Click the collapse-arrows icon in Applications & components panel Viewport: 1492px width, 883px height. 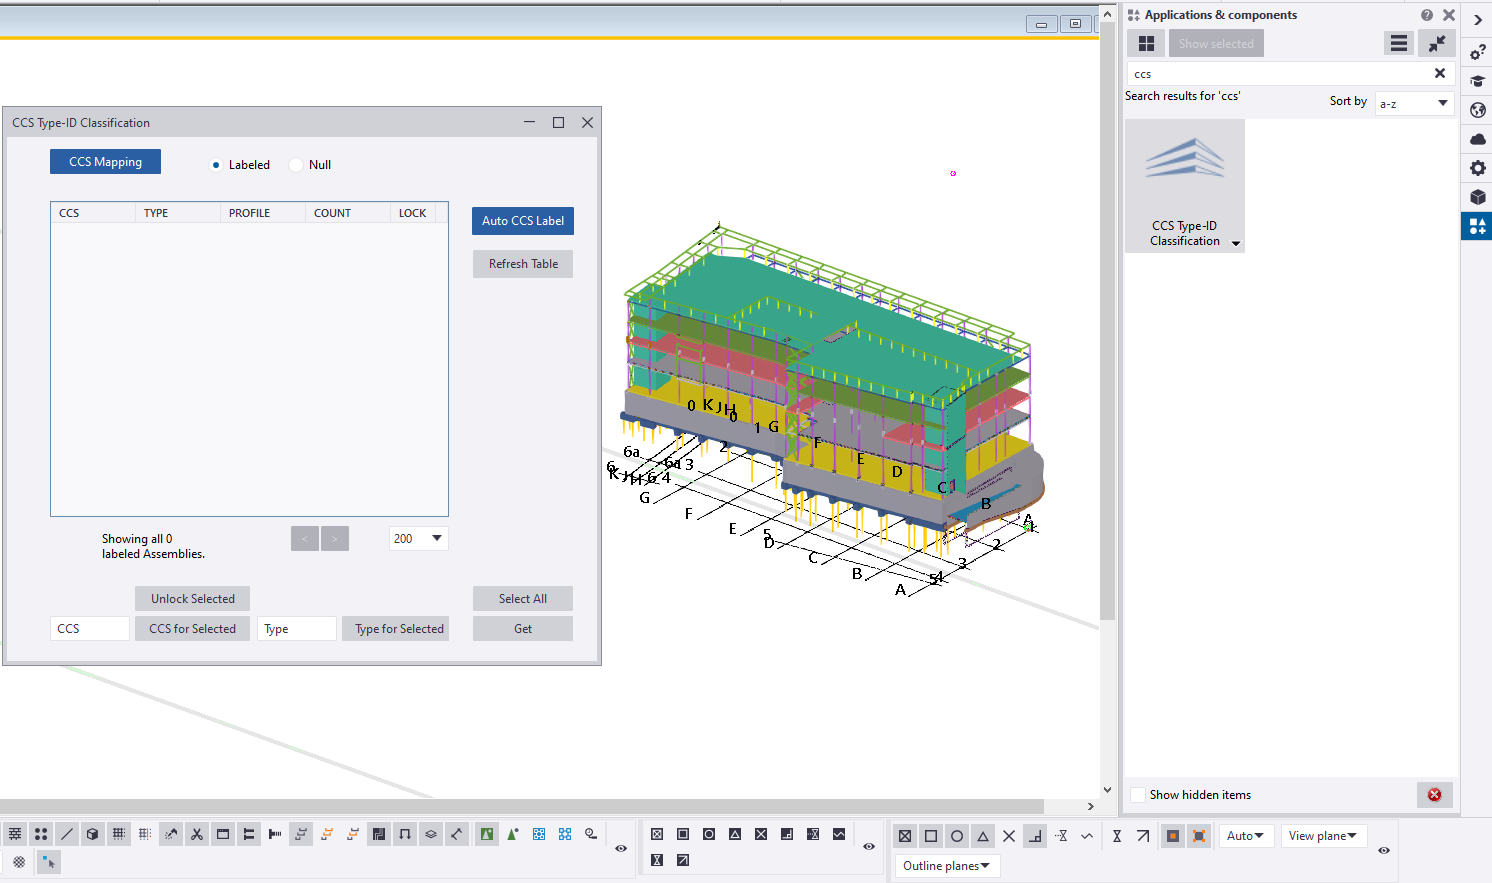[1437, 43]
